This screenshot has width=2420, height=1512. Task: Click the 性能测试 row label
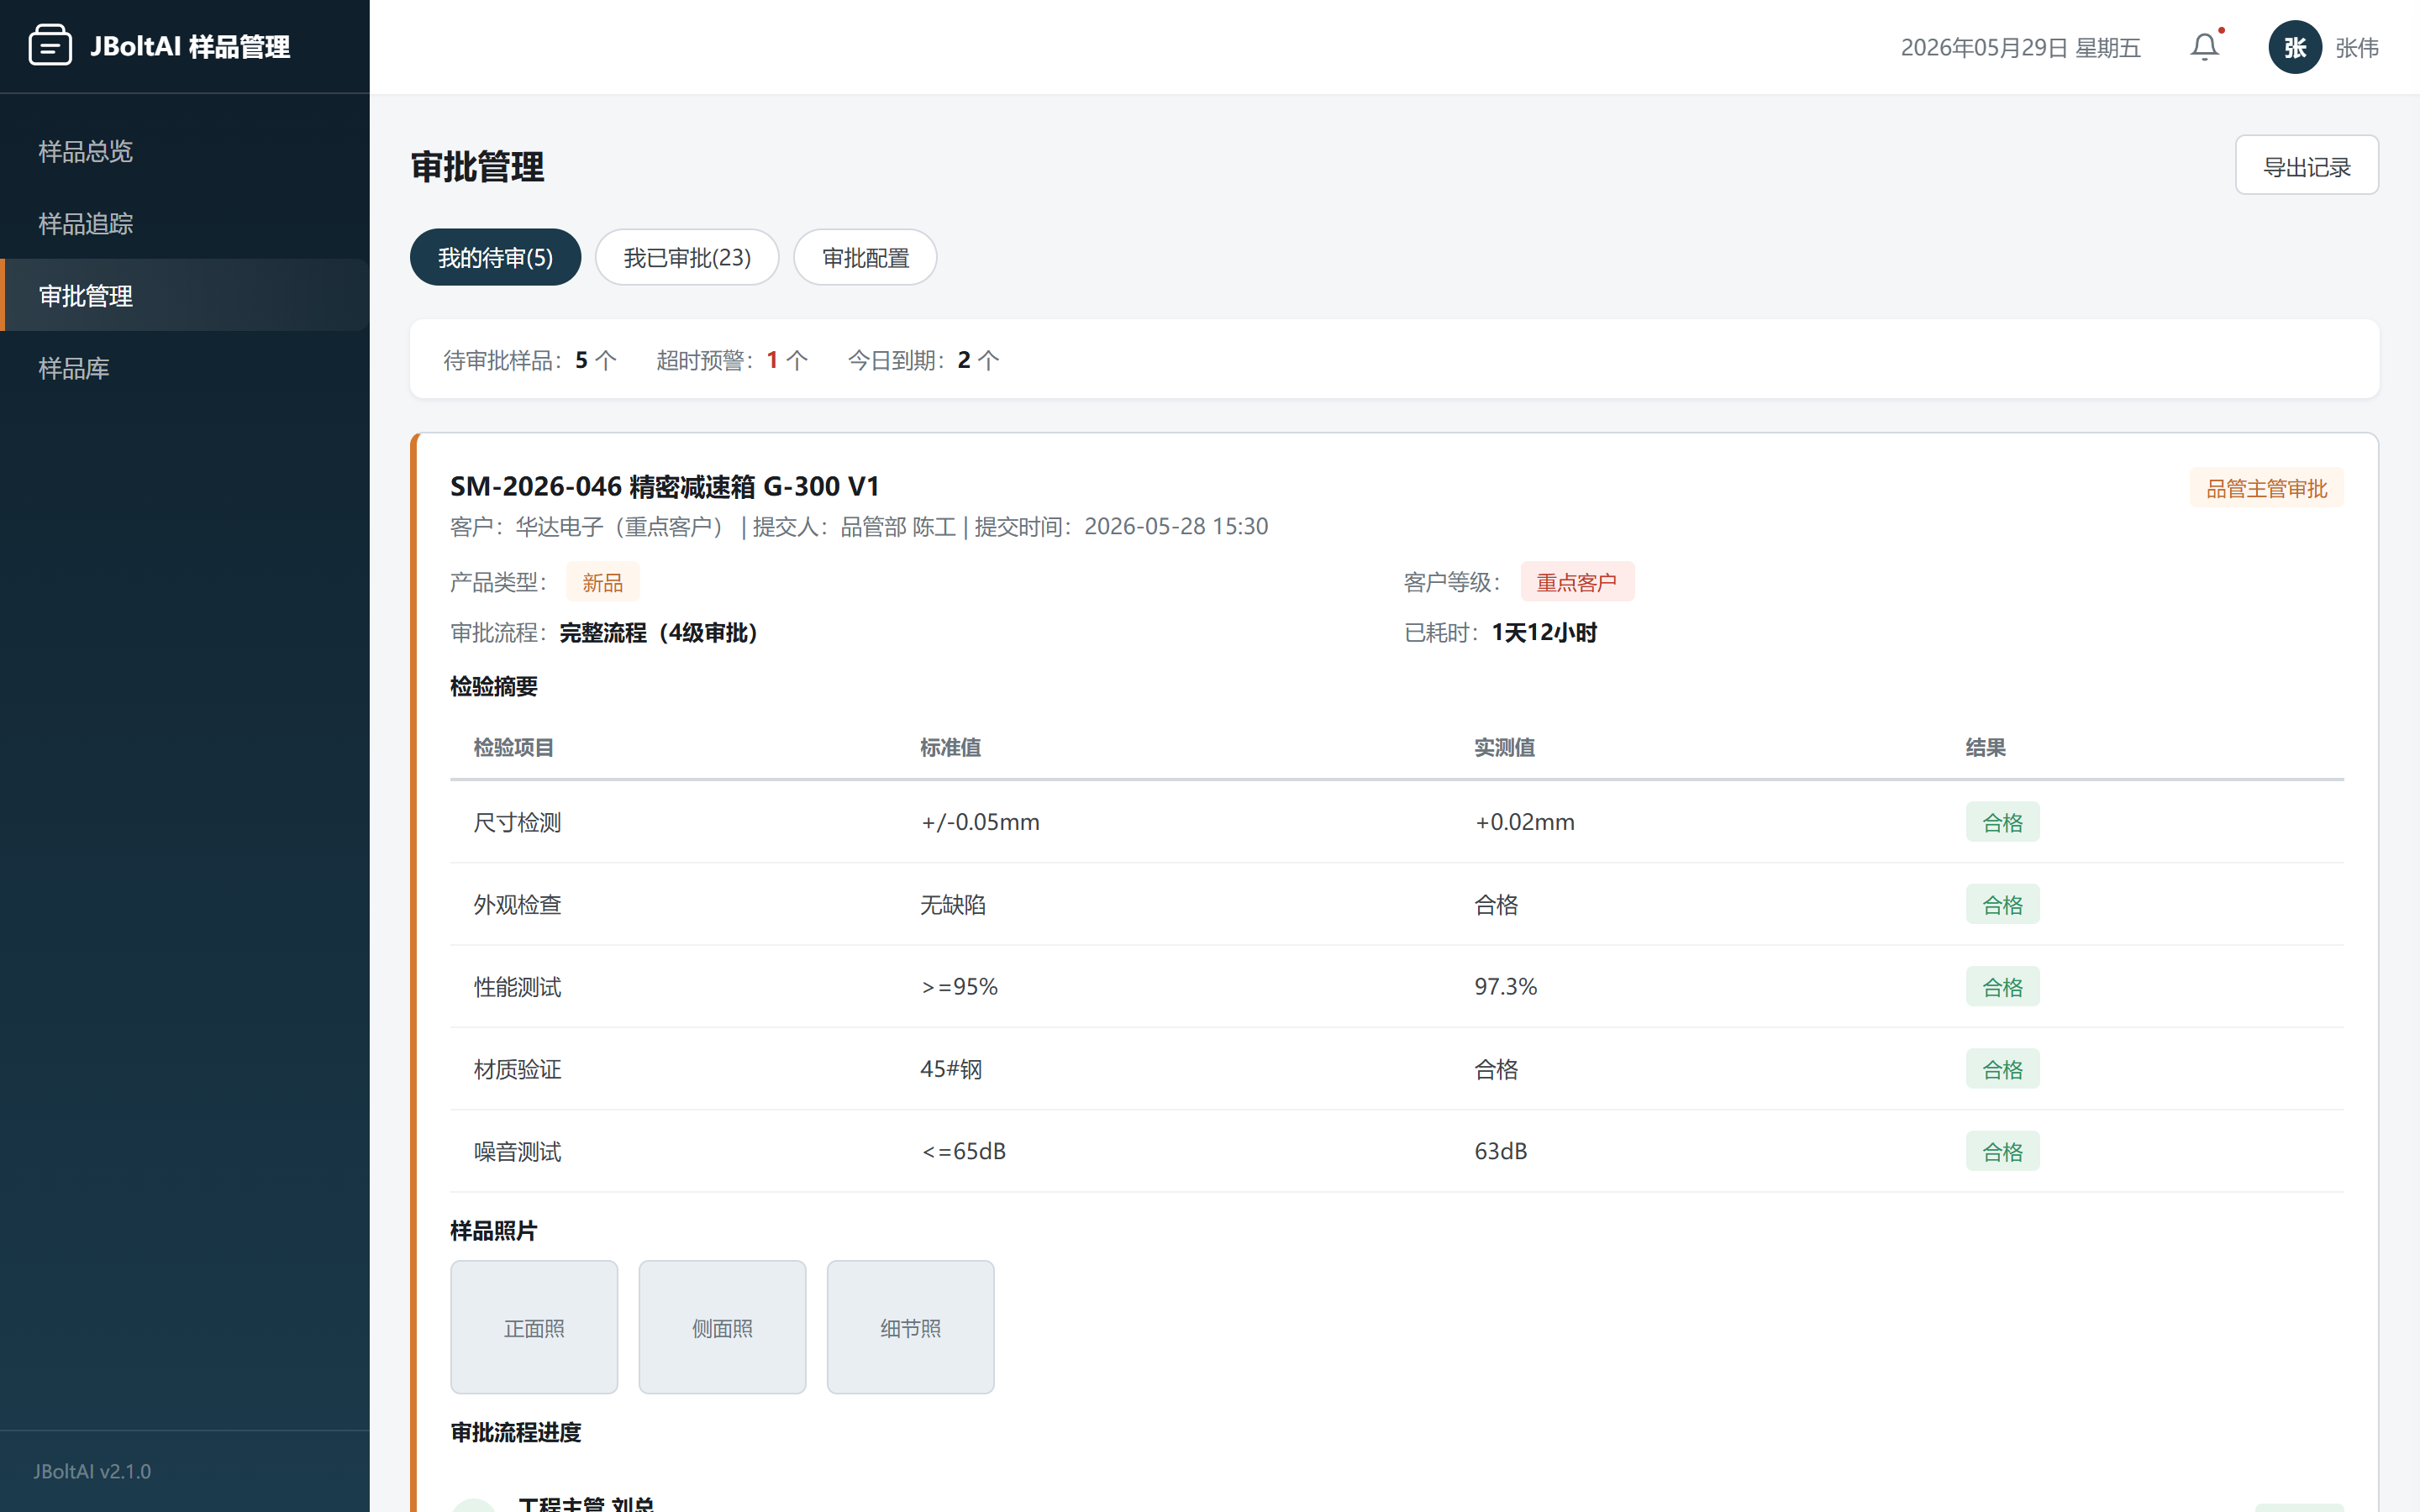tap(517, 987)
